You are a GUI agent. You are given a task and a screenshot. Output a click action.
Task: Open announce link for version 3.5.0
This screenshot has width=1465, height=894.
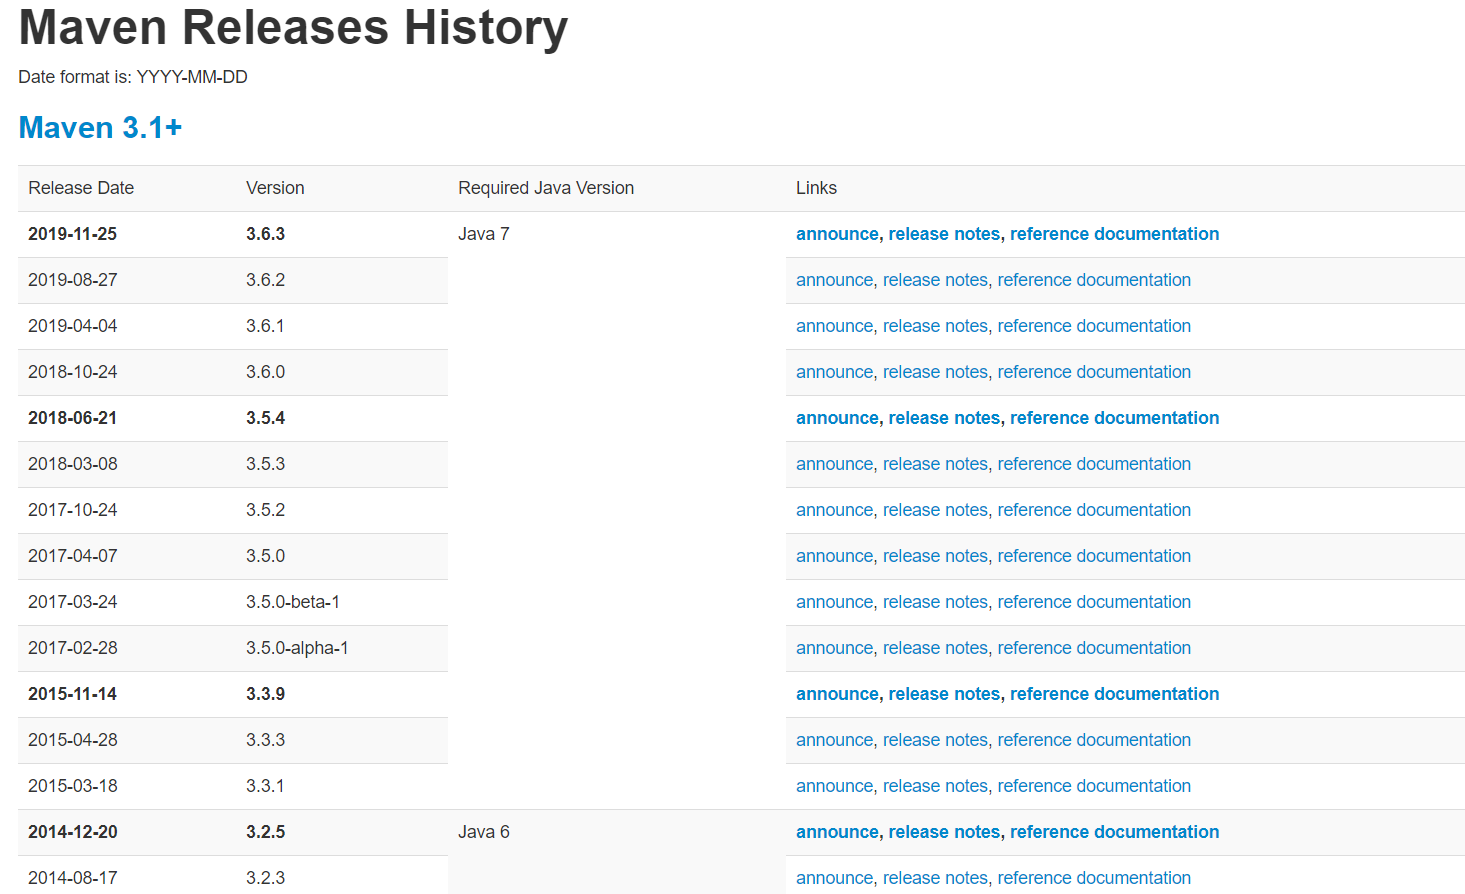(x=834, y=556)
